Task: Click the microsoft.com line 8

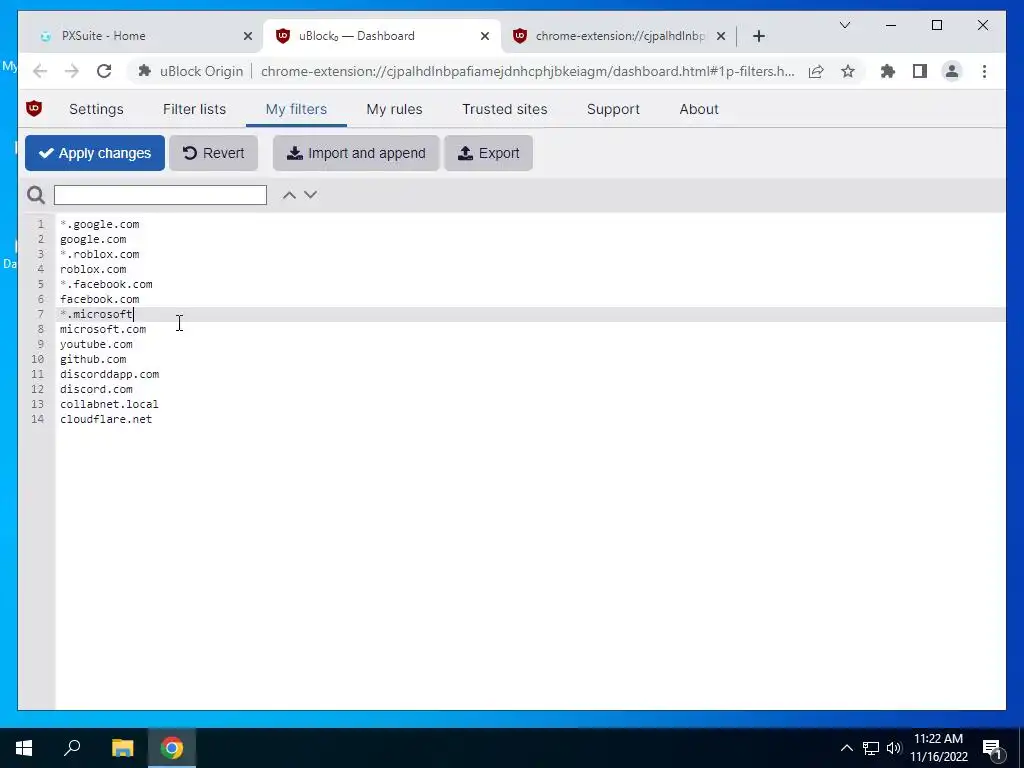Action: 103,329
